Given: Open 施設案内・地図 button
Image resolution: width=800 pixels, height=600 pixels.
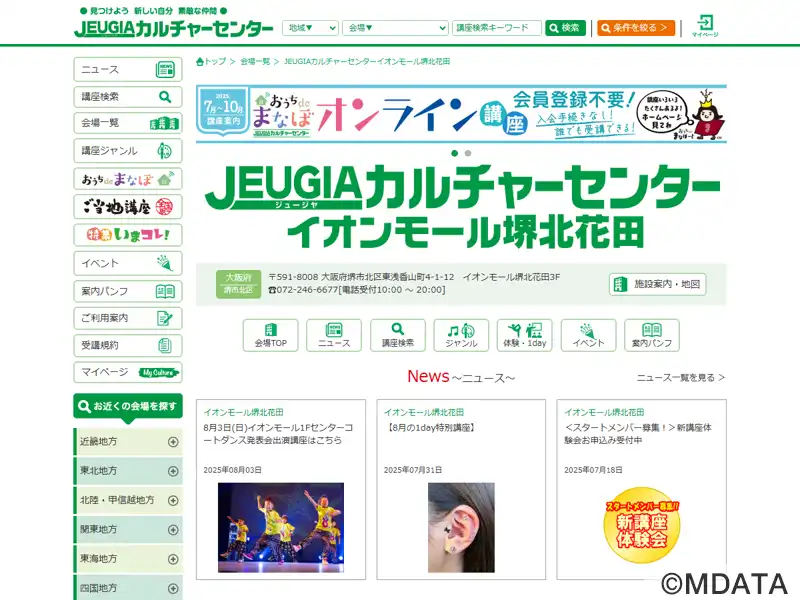Looking at the screenshot, I should tap(657, 284).
